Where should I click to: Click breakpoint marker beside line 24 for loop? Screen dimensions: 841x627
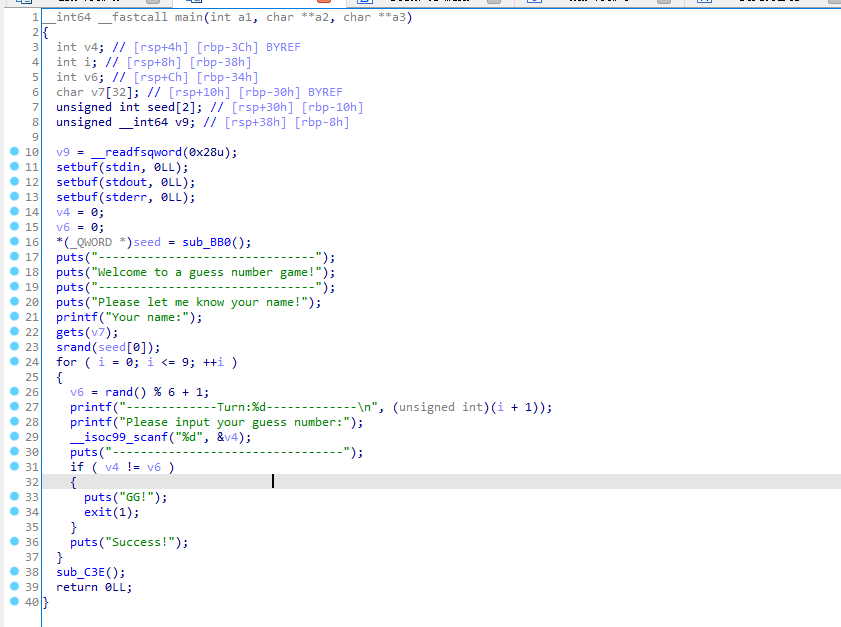14,362
